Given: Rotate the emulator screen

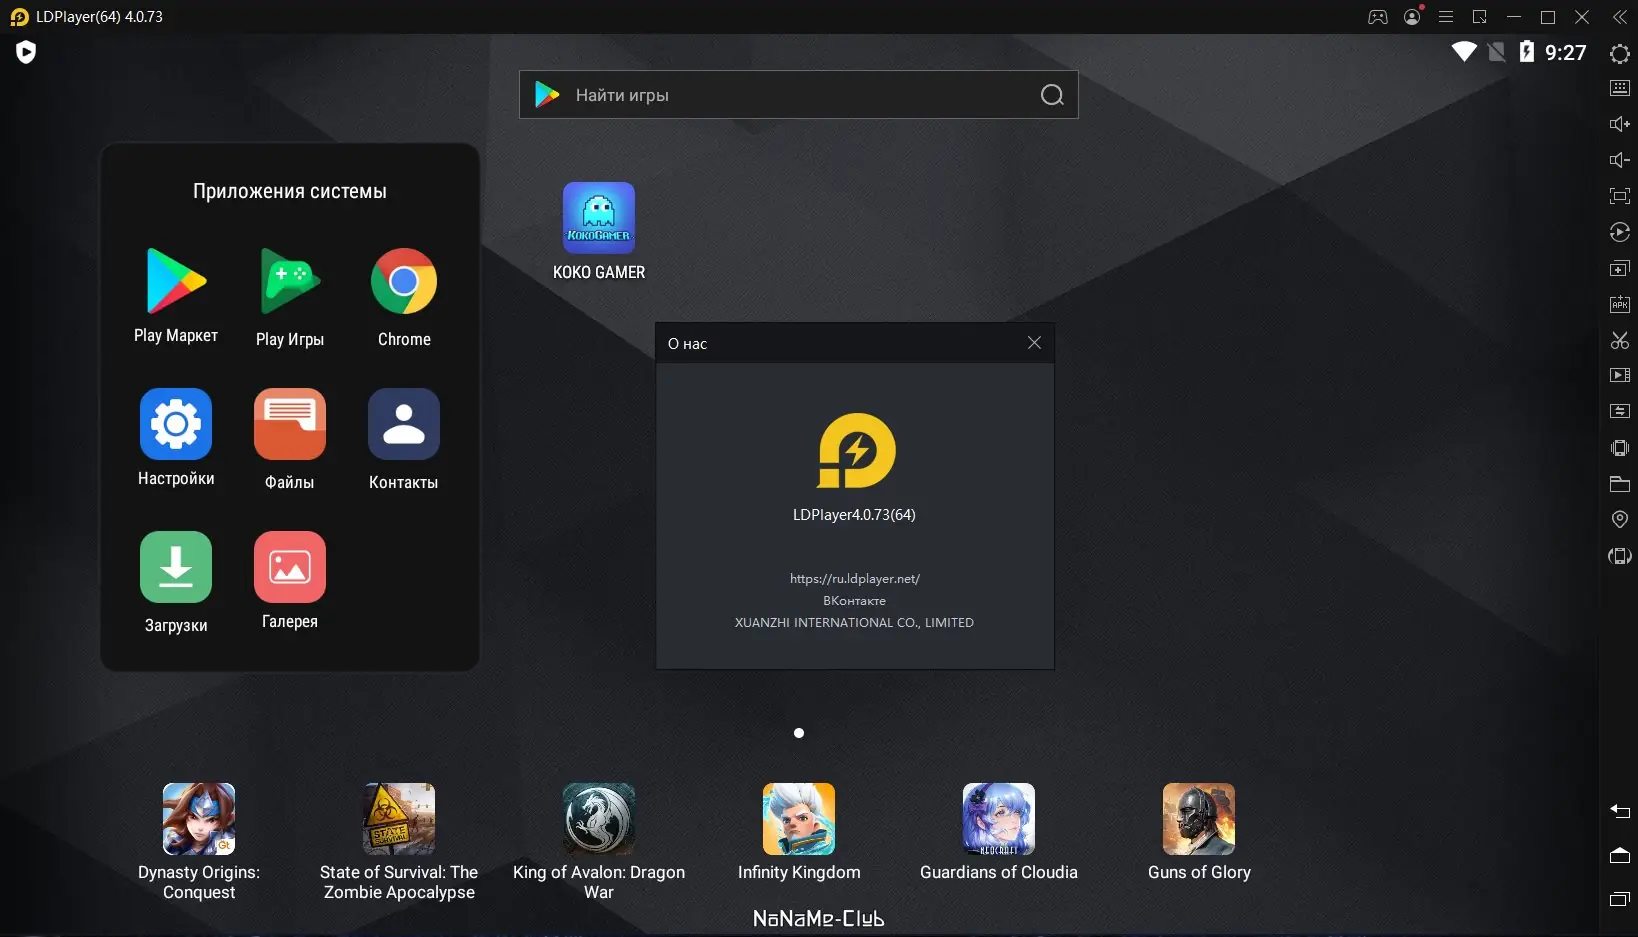Looking at the screenshot, I should [x=1620, y=556].
